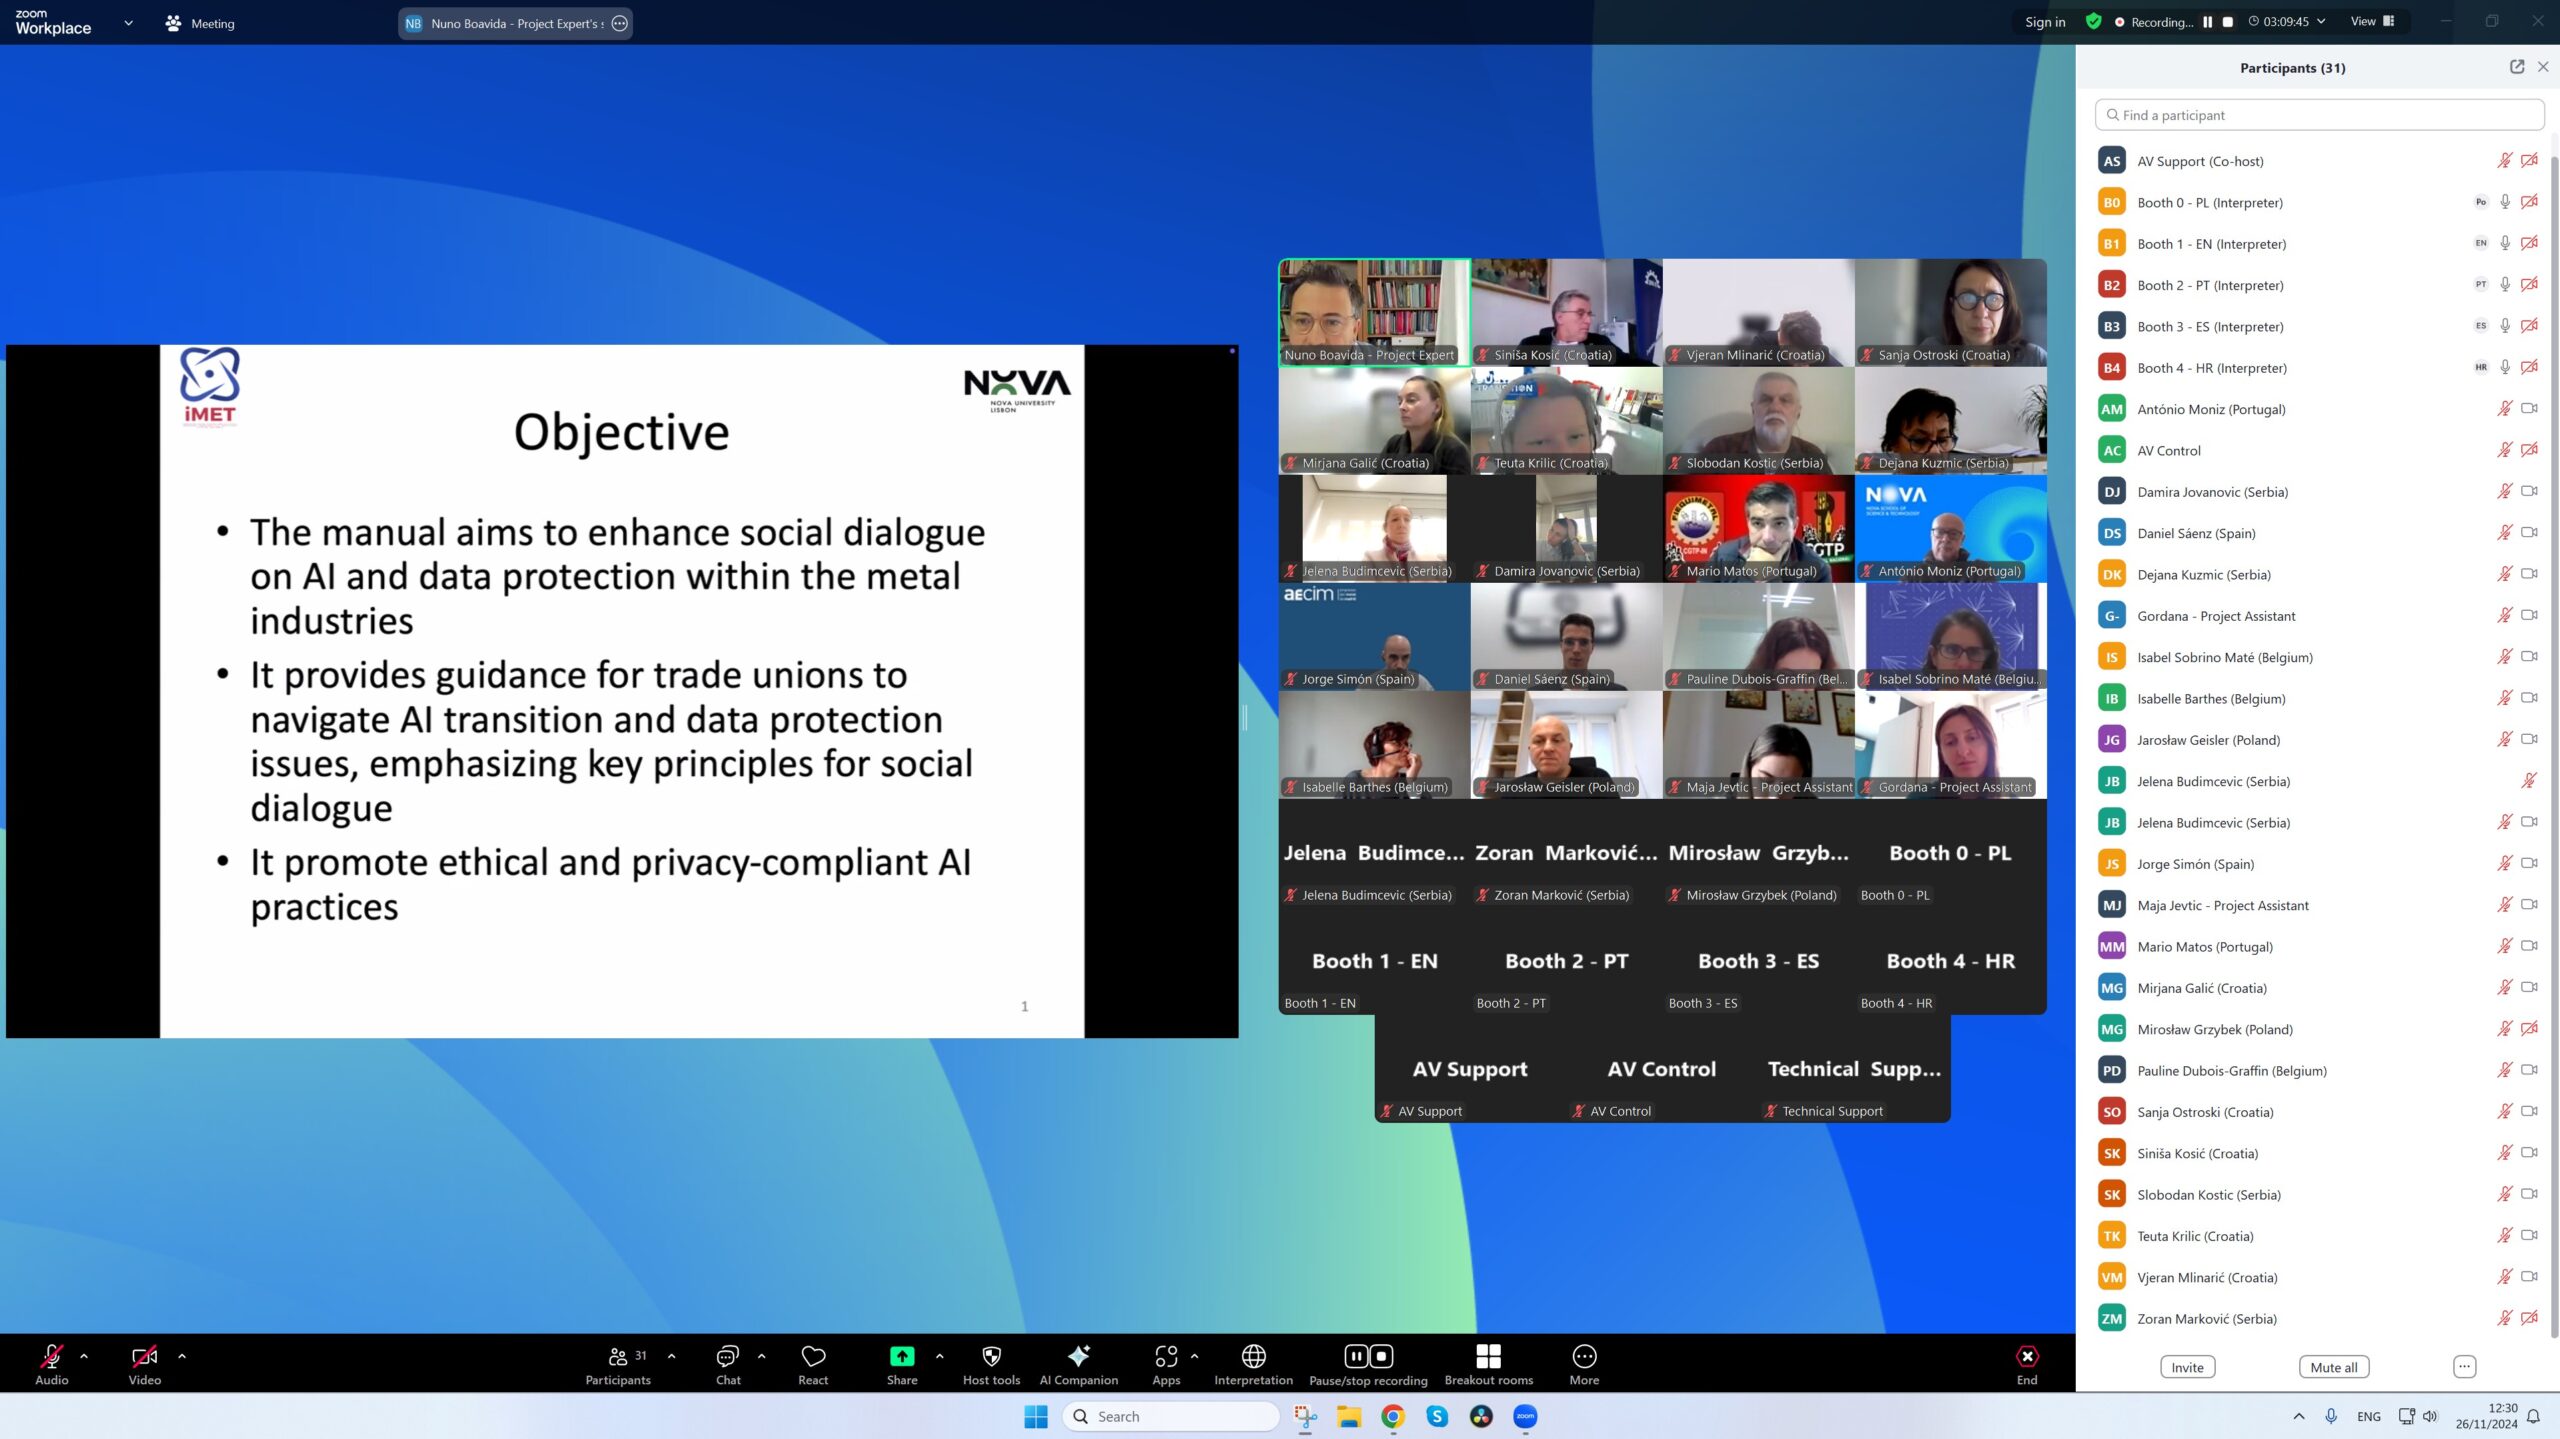2560x1439 pixels.
Task: Click the Mute all button
Action: pyautogui.click(x=2333, y=1367)
